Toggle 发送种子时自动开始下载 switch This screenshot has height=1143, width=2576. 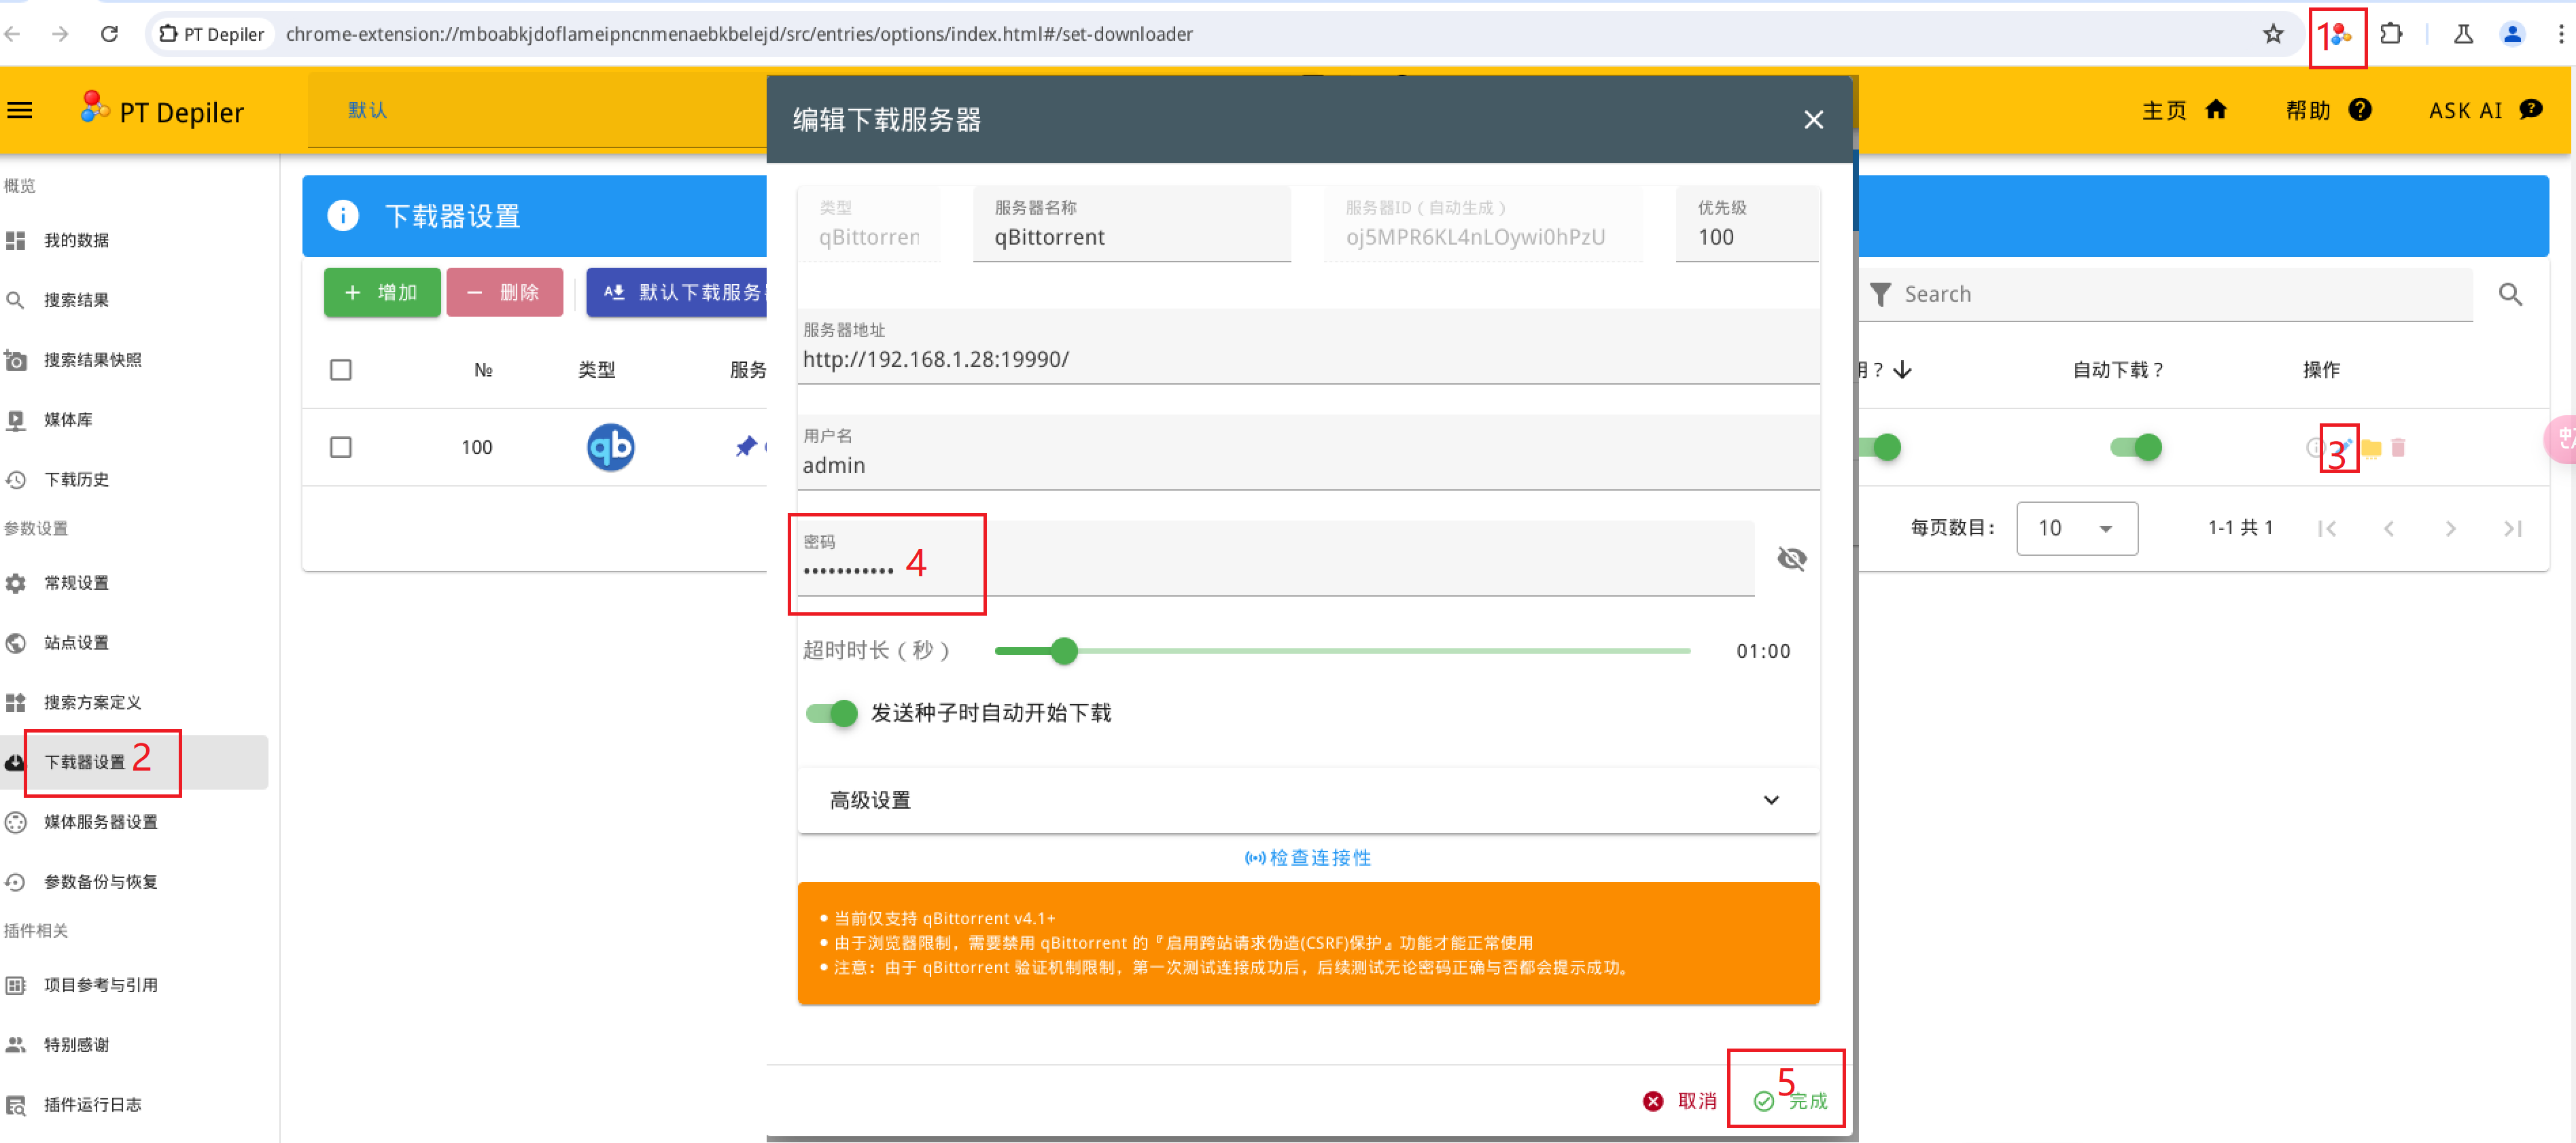(x=832, y=713)
